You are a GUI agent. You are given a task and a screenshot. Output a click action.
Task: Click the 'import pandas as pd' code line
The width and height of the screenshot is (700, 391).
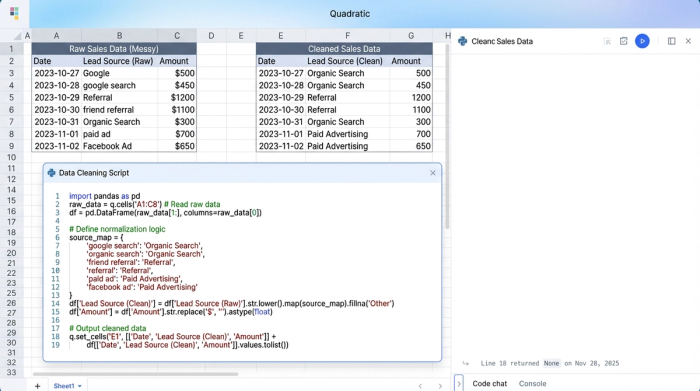tap(104, 196)
